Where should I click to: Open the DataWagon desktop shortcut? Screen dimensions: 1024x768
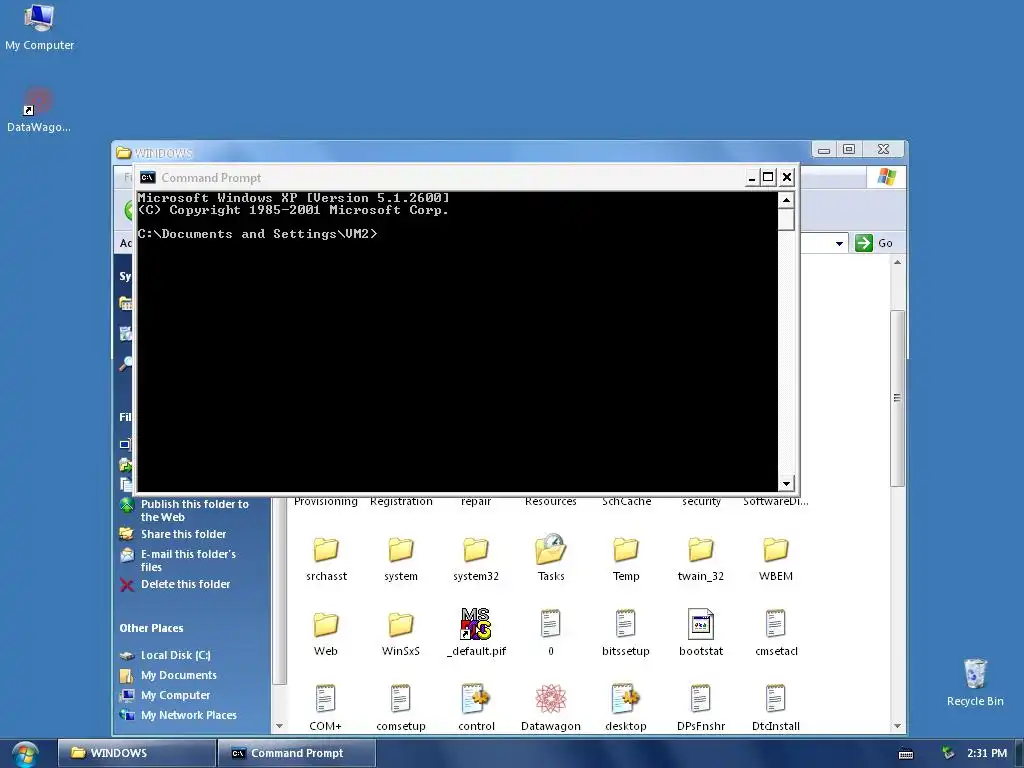coord(39,110)
